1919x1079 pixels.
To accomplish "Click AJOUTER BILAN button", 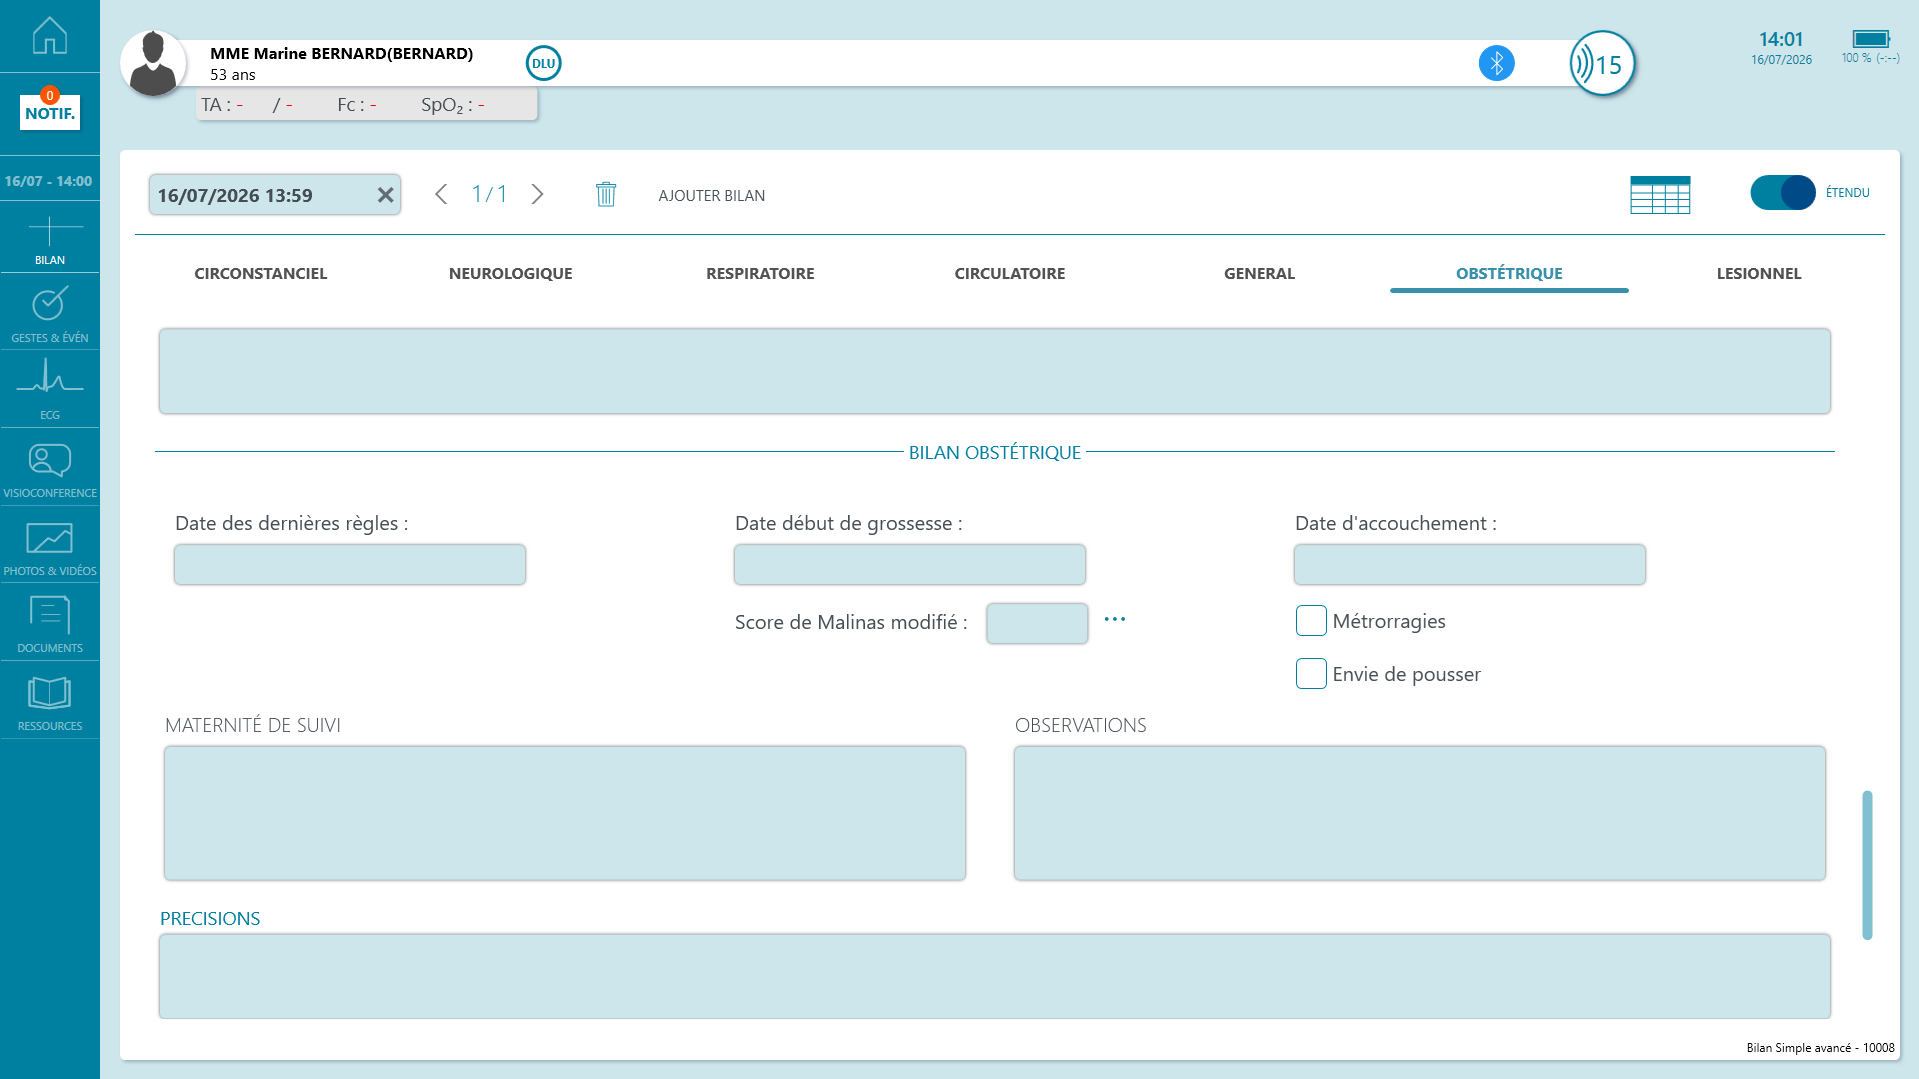I will [x=712, y=196].
